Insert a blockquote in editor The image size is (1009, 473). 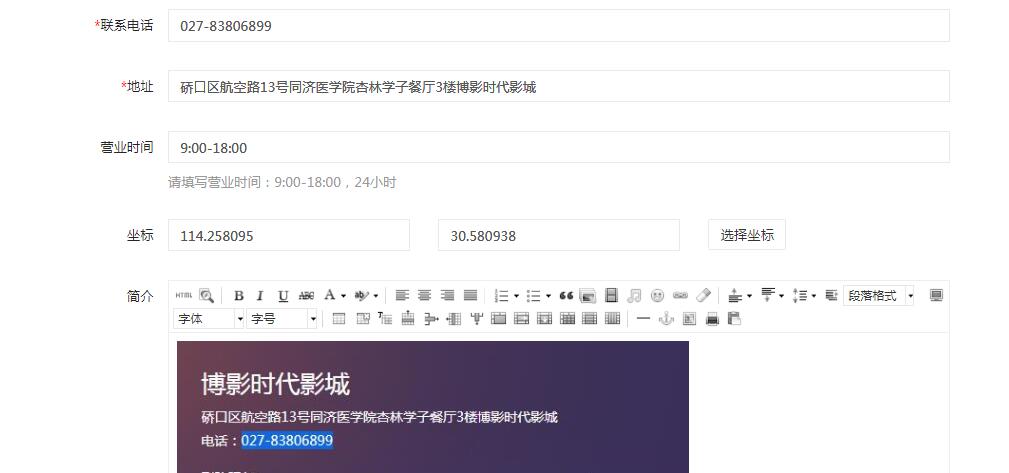tap(566, 296)
